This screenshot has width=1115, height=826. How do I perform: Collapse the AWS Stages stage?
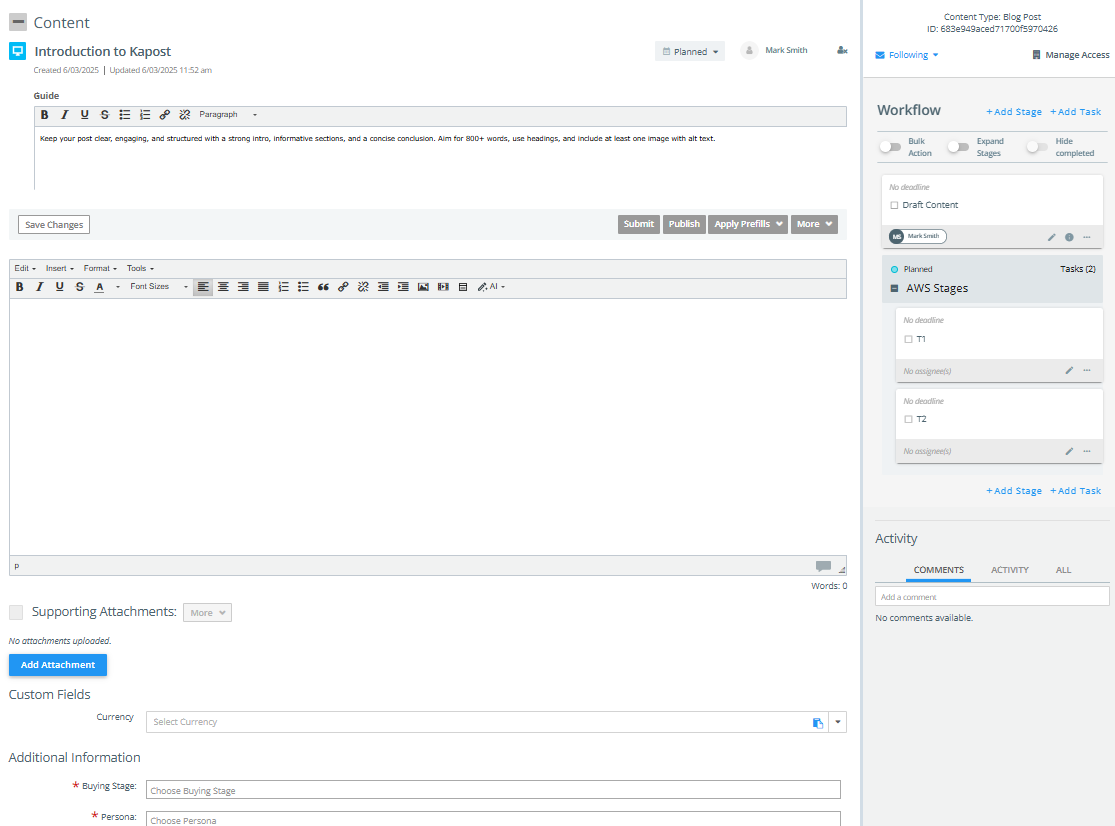click(x=895, y=289)
